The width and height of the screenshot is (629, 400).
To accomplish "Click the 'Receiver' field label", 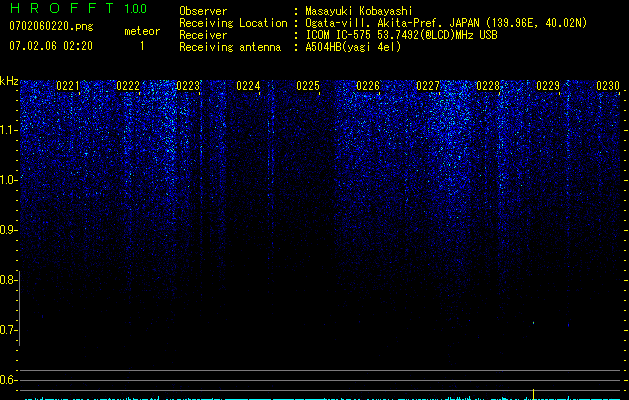I will (x=203, y=35).
